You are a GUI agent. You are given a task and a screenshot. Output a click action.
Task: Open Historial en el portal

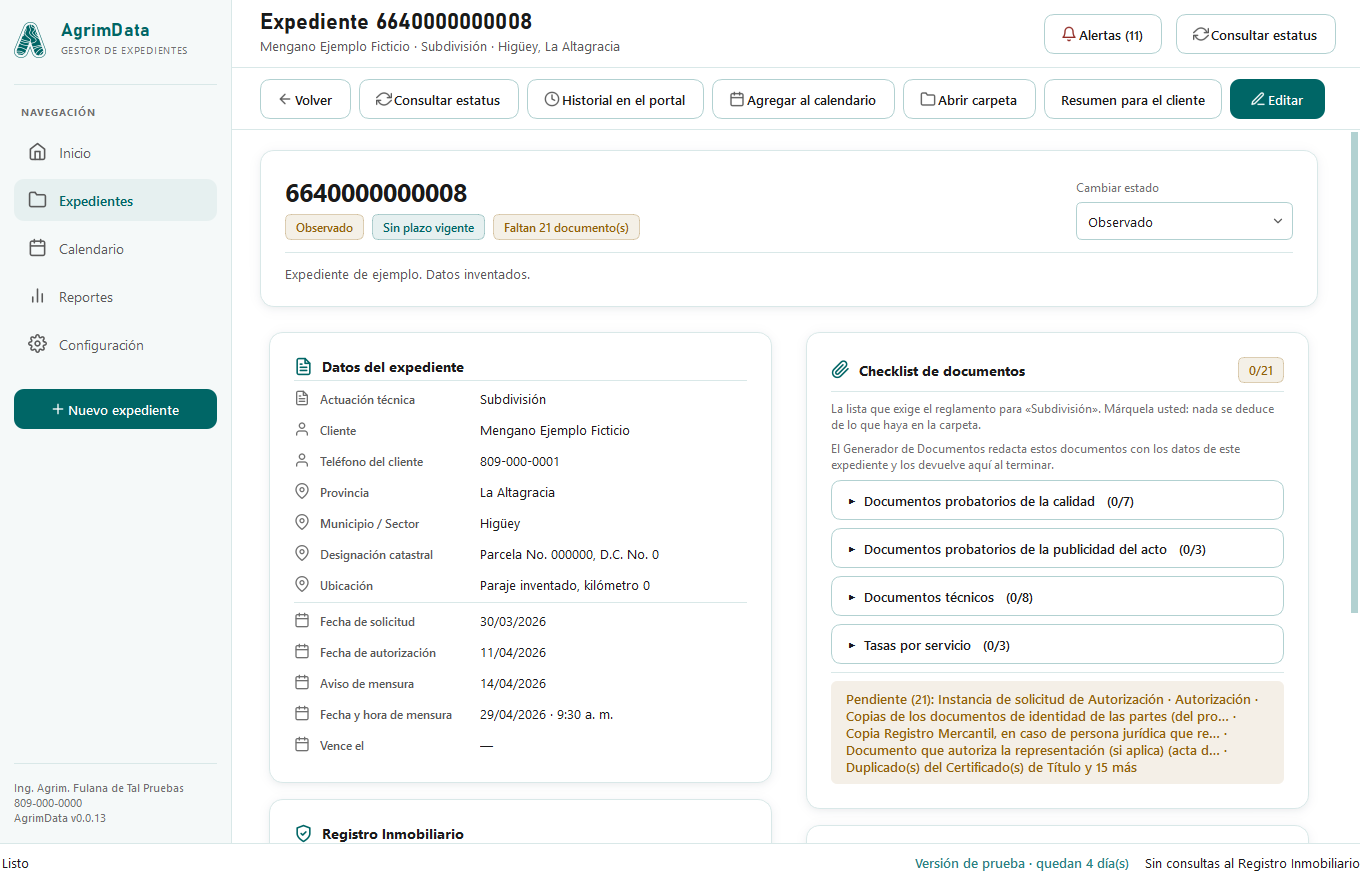point(615,99)
